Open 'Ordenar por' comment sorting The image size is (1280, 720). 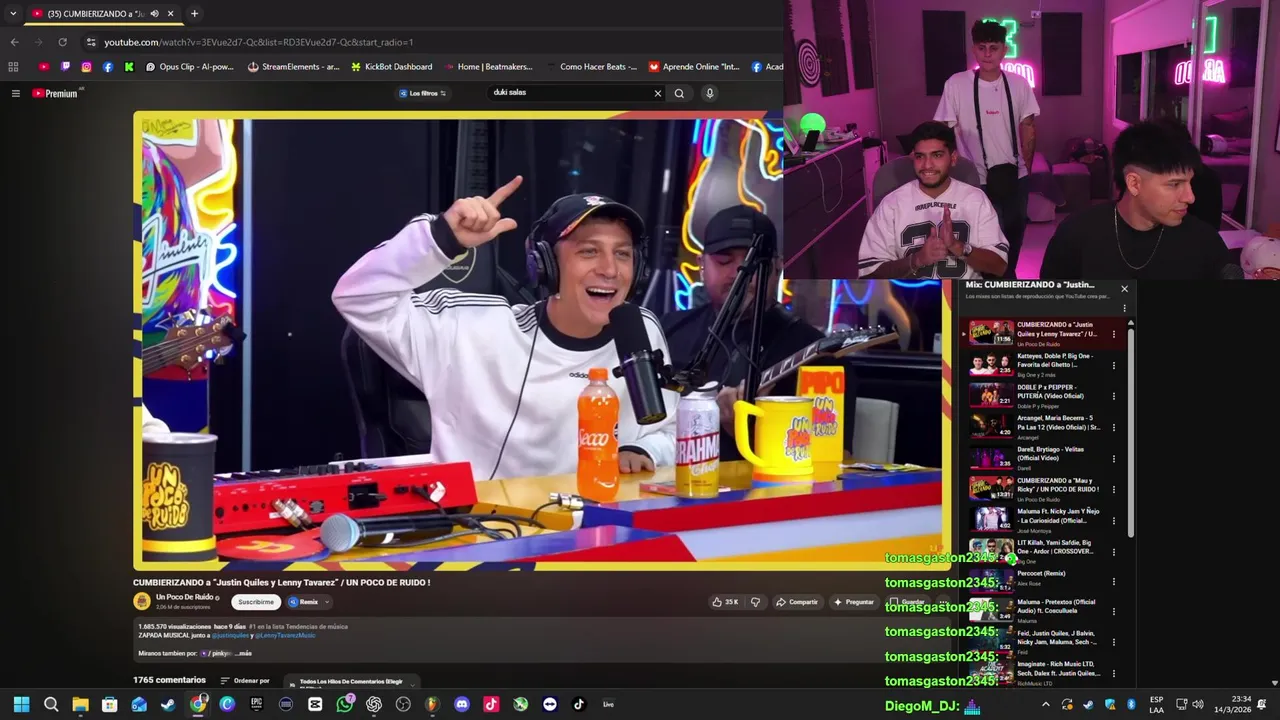[245, 681]
